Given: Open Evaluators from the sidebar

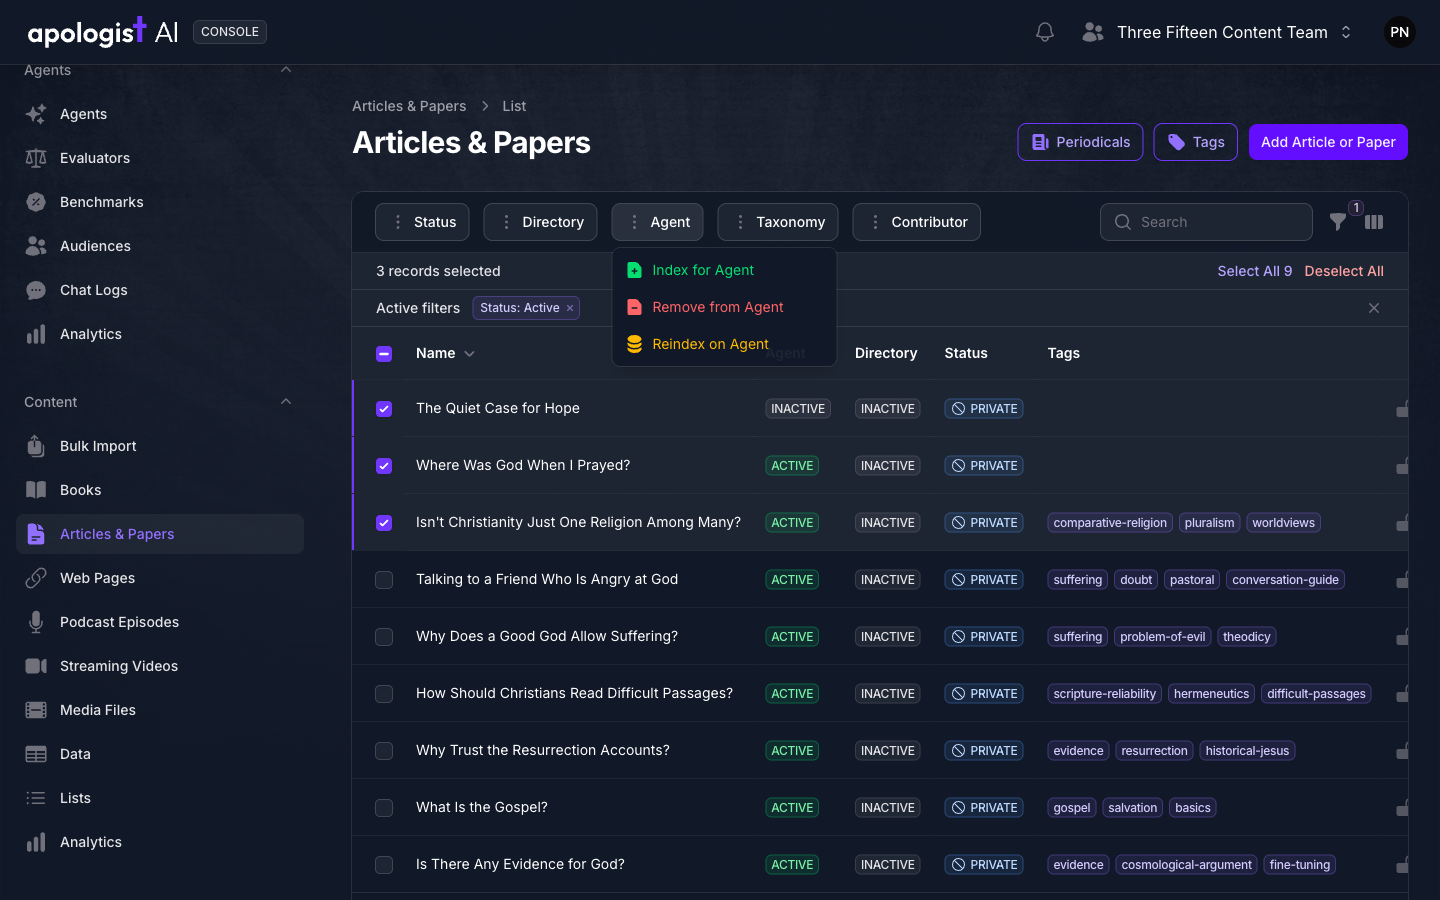Looking at the screenshot, I should [160, 158].
